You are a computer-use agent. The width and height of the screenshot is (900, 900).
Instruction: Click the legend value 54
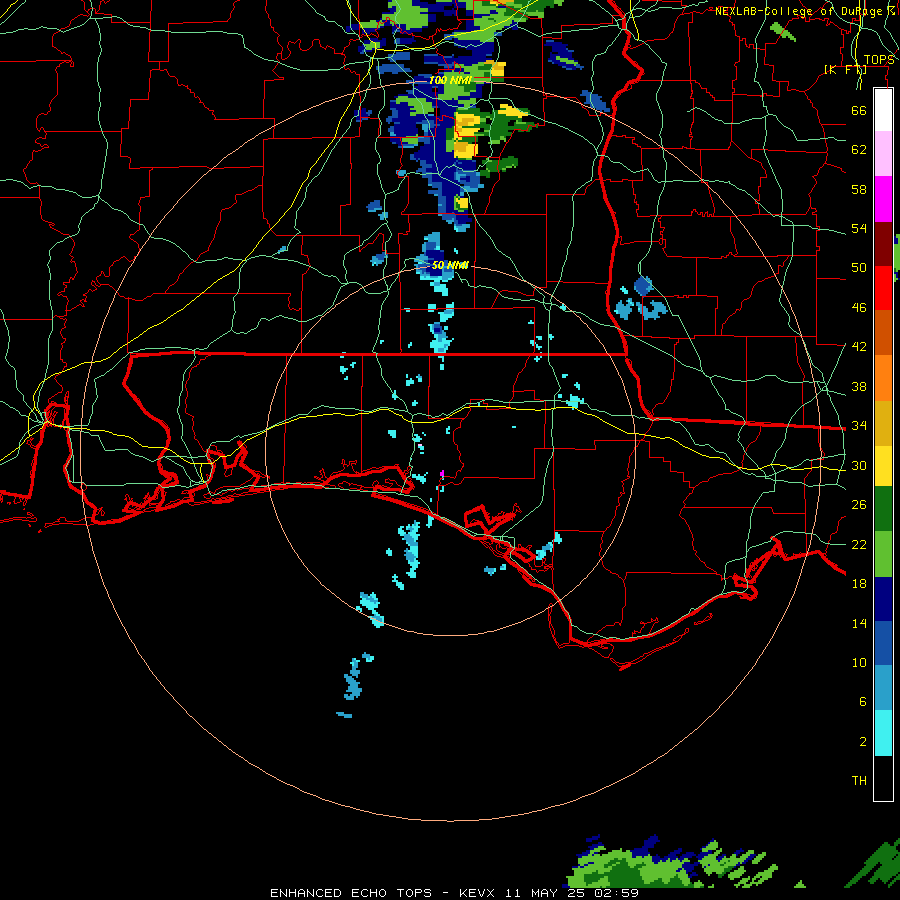(x=859, y=228)
